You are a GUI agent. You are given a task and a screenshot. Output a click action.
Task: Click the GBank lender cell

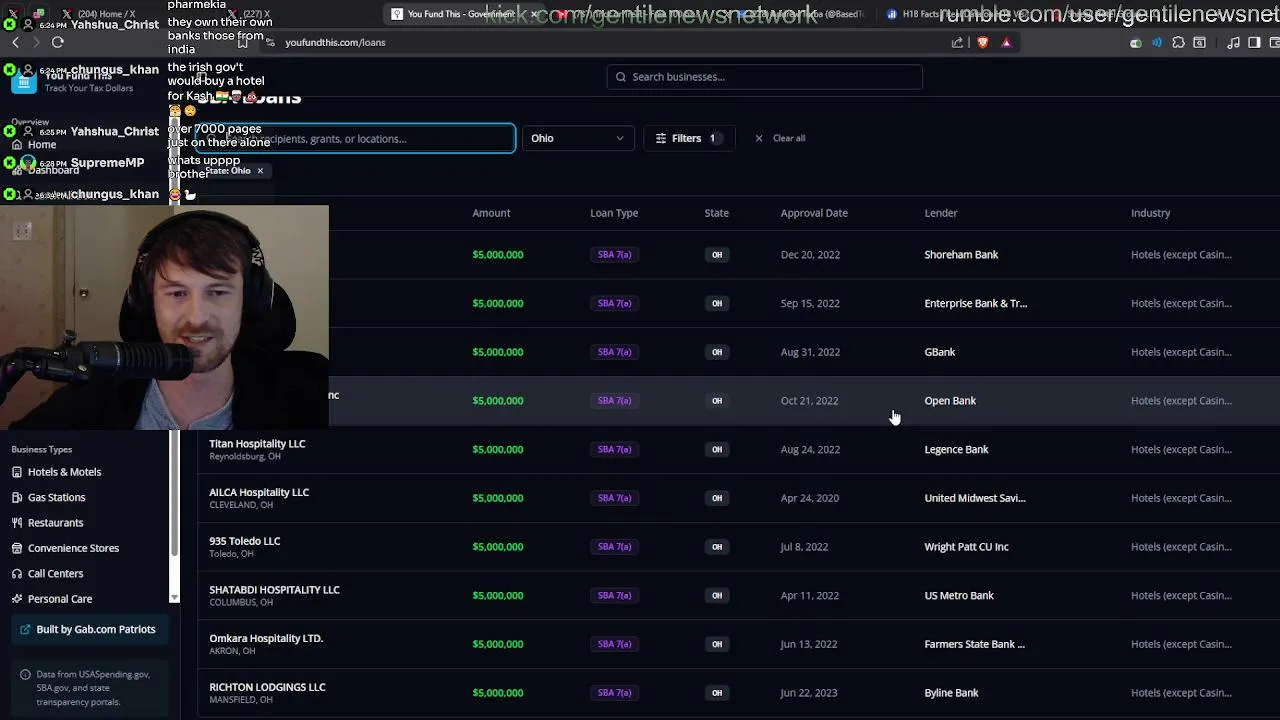[x=940, y=352]
